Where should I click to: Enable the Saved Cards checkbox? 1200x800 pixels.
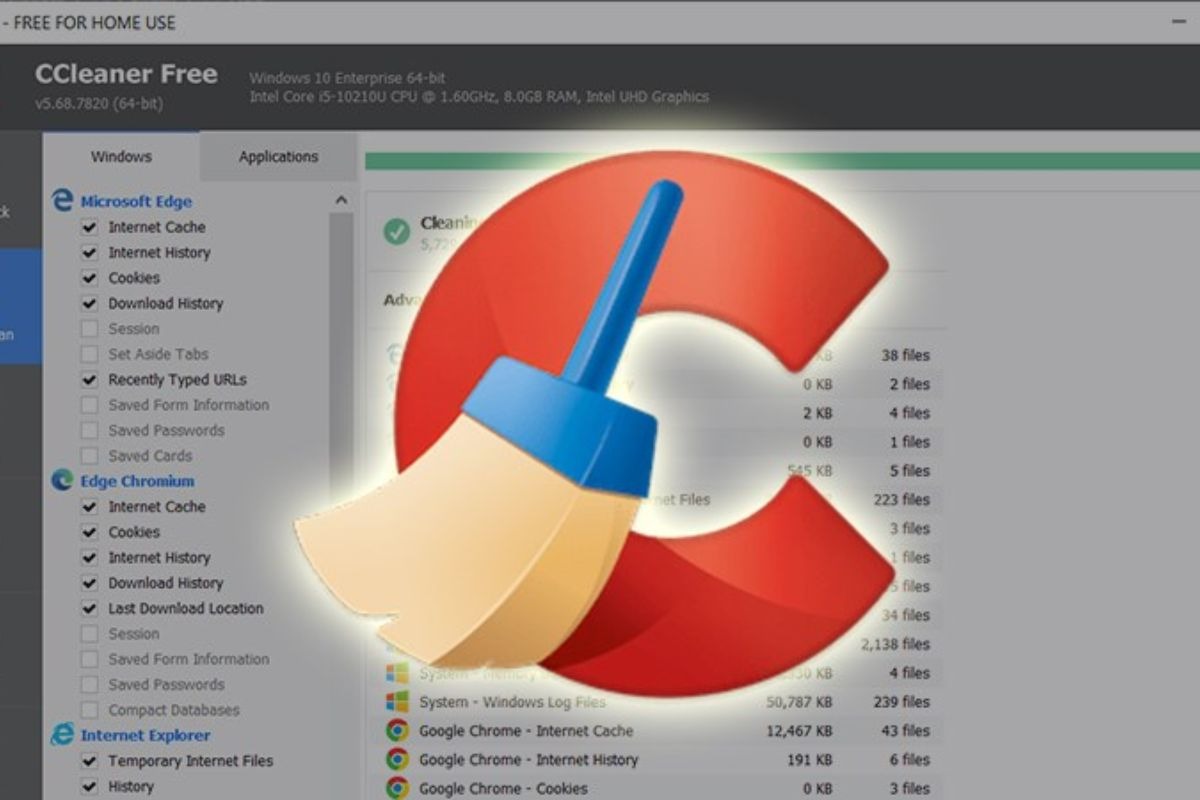pos(89,456)
